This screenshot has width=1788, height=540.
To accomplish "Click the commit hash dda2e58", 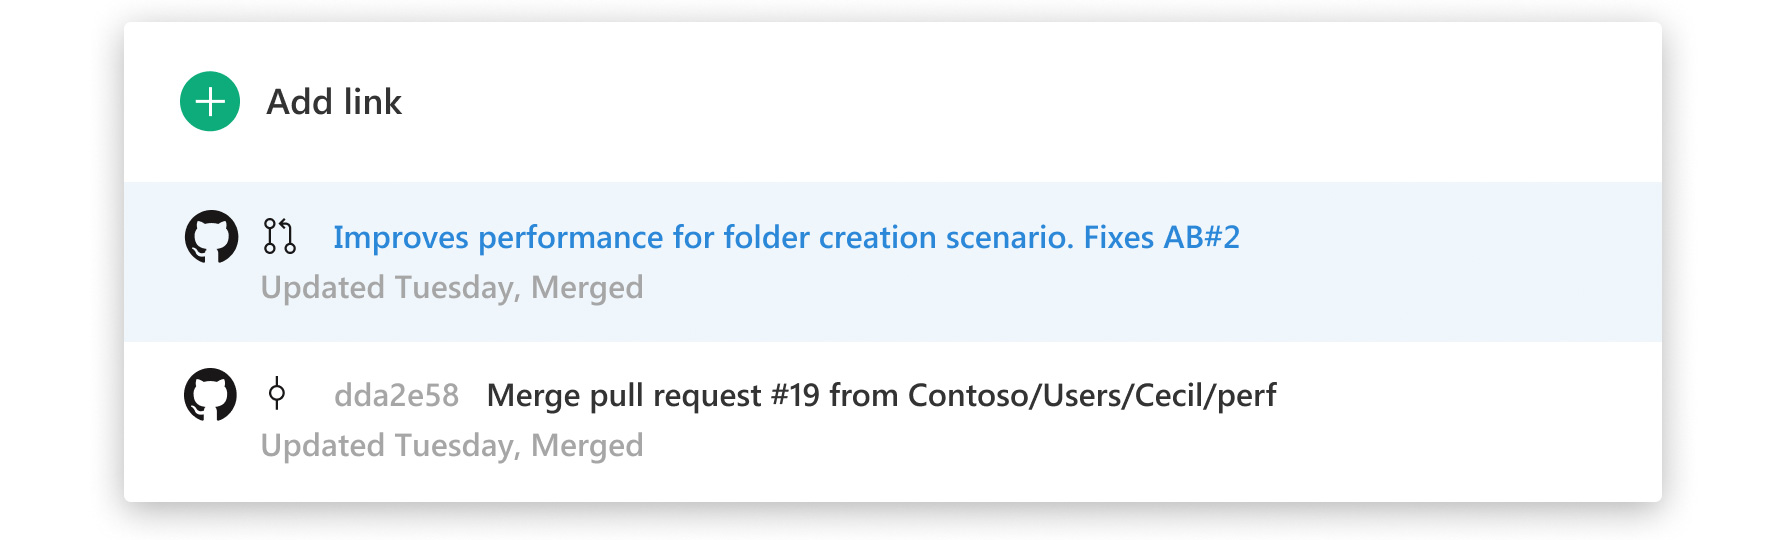I will (396, 396).
